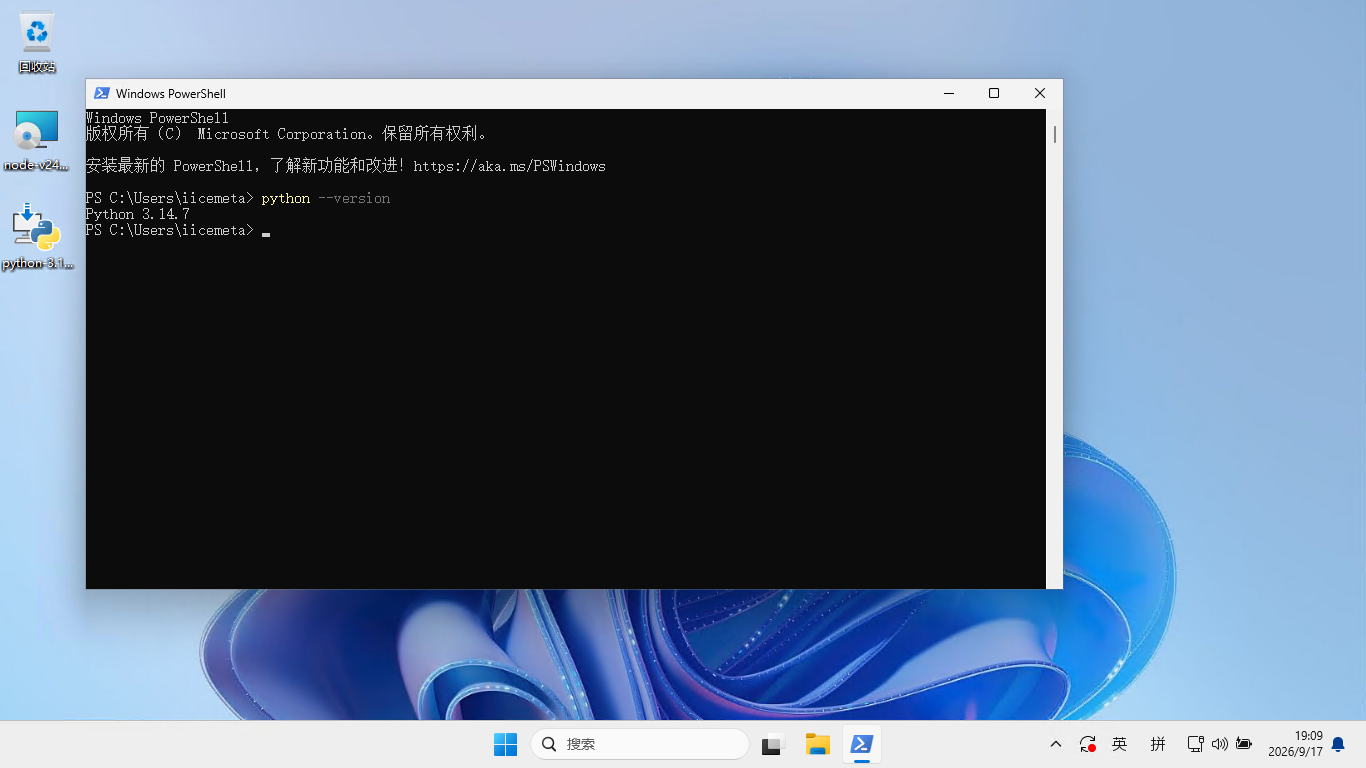Click the taskbar search box

coord(640,744)
